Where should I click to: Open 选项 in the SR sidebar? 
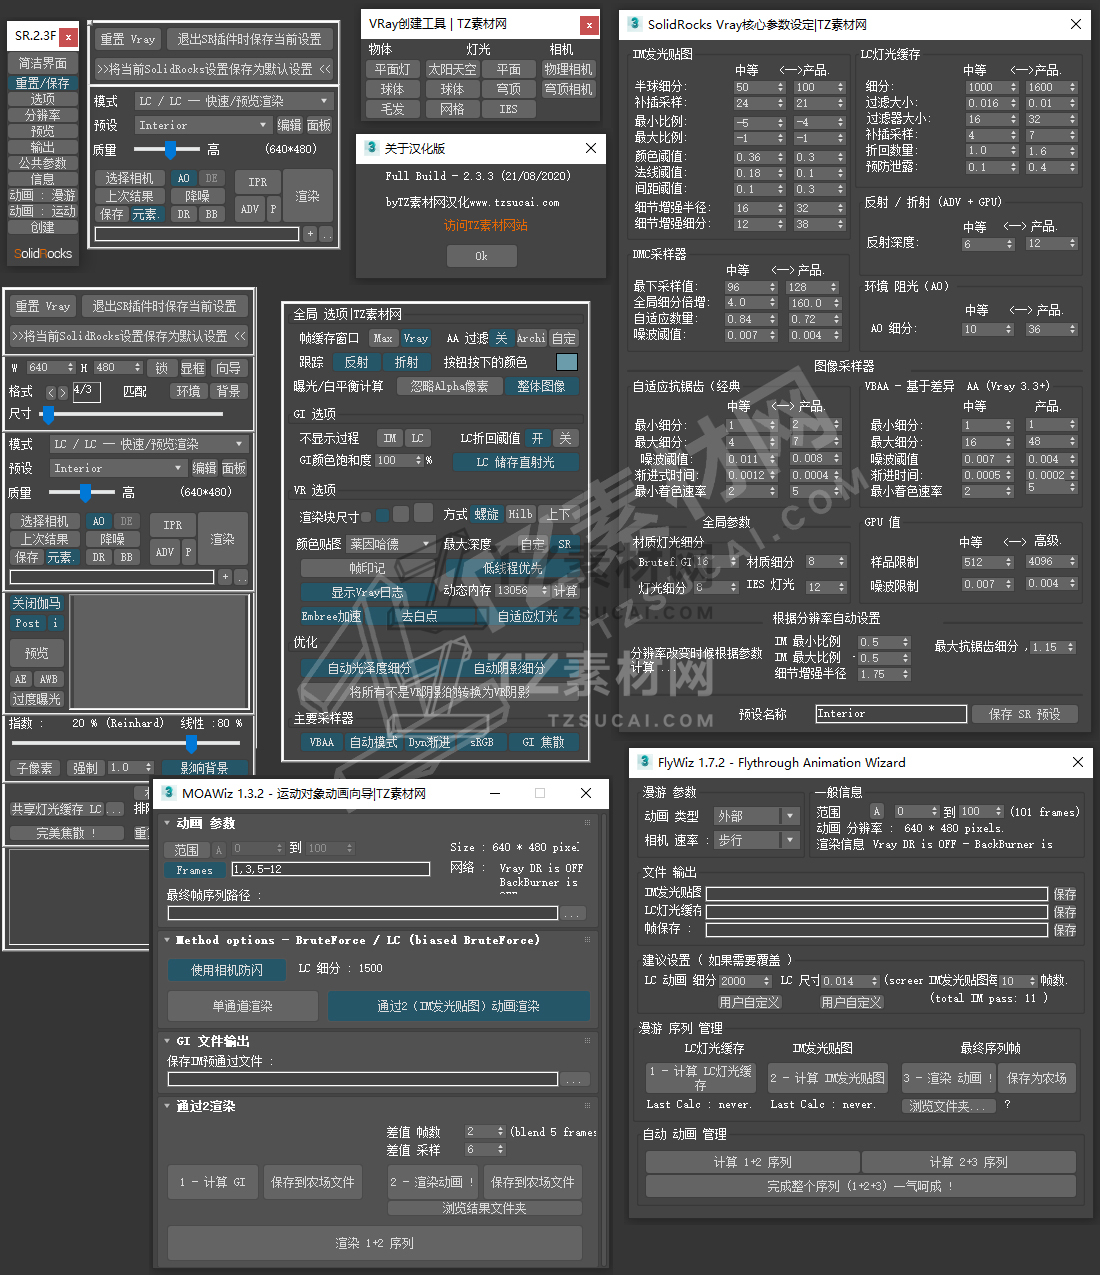(42, 99)
